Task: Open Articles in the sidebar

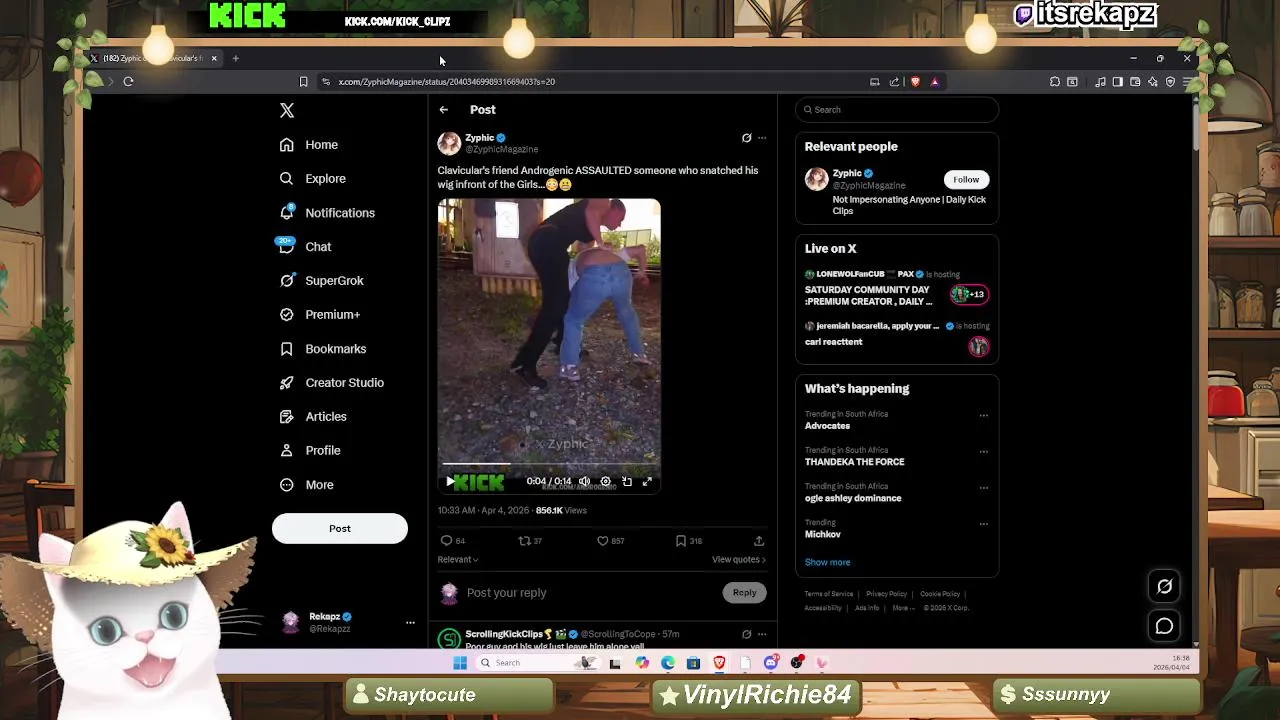Action: pos(313,417)
